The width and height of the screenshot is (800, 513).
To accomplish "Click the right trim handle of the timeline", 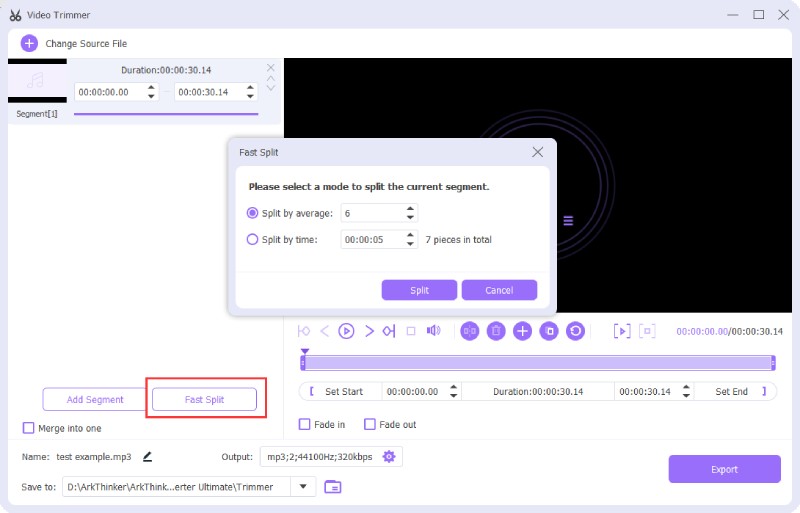I will coord(773,363).
